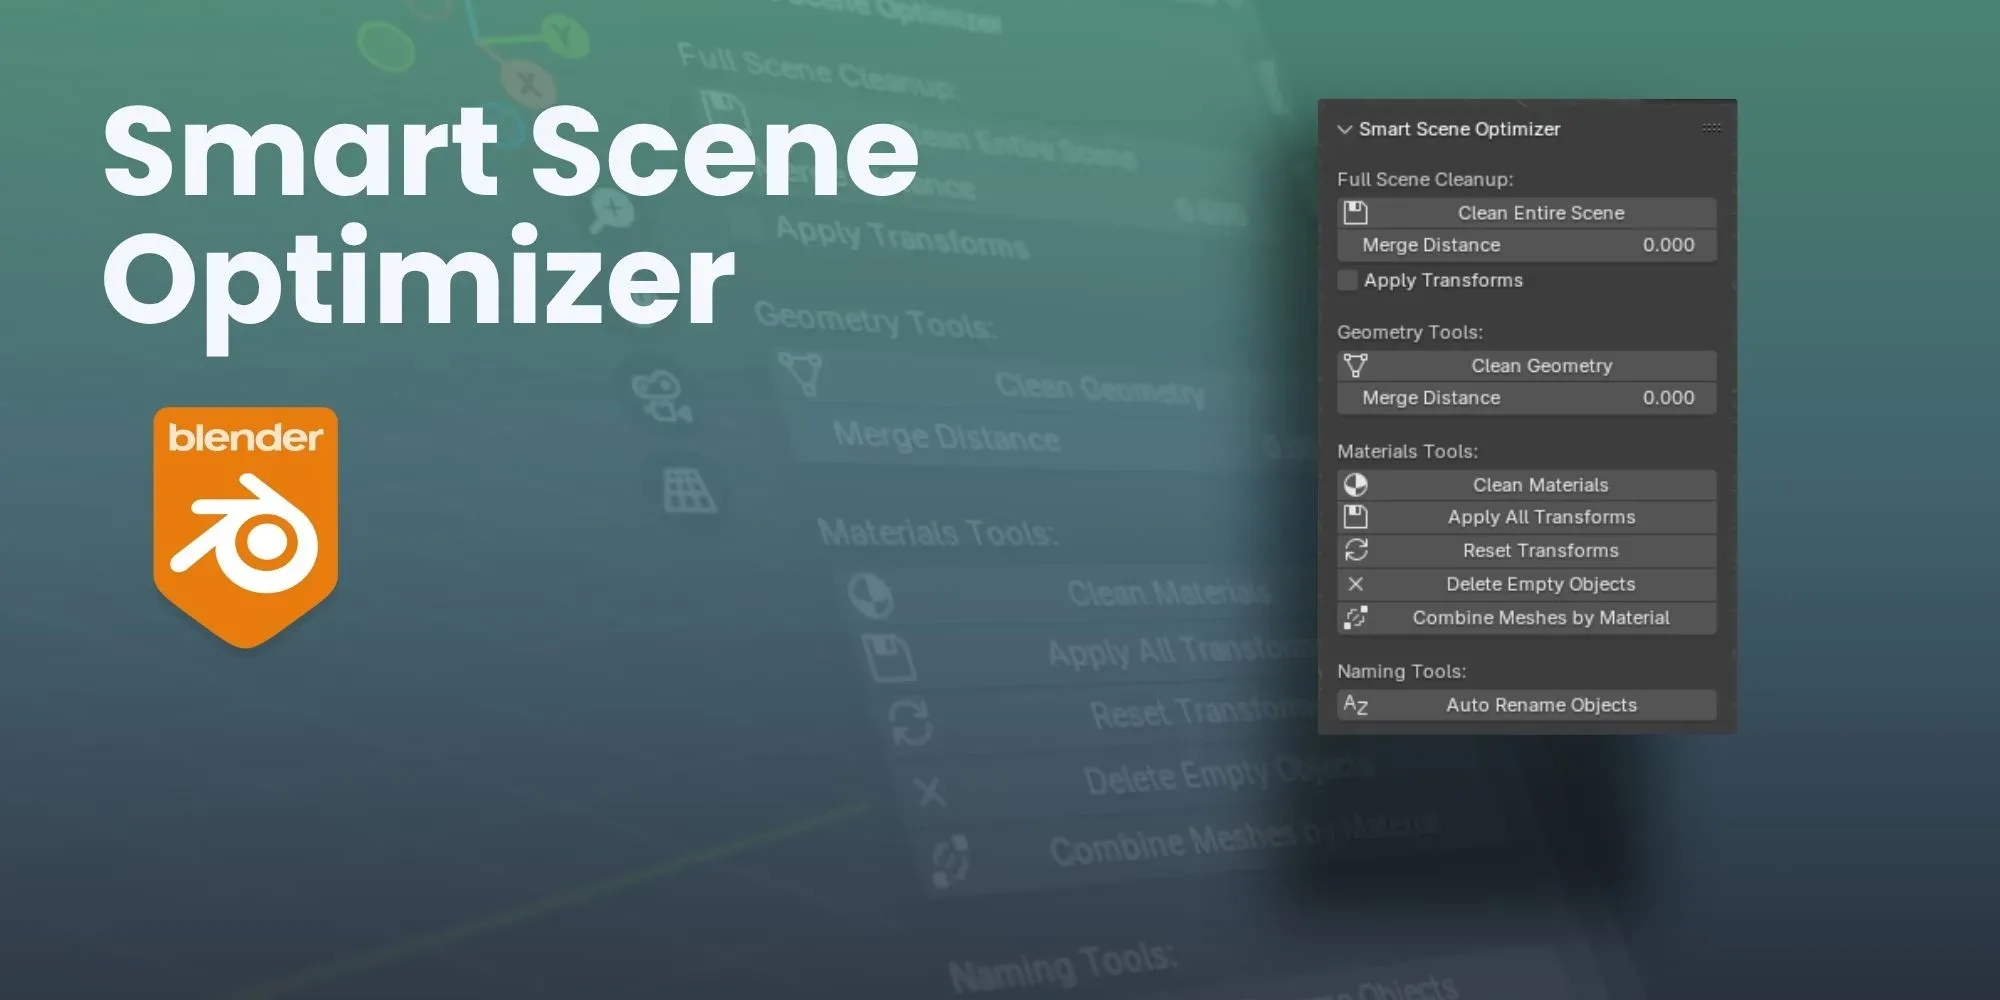
Task: Run Clean Entire Scene
Action: click(1540, 212)
